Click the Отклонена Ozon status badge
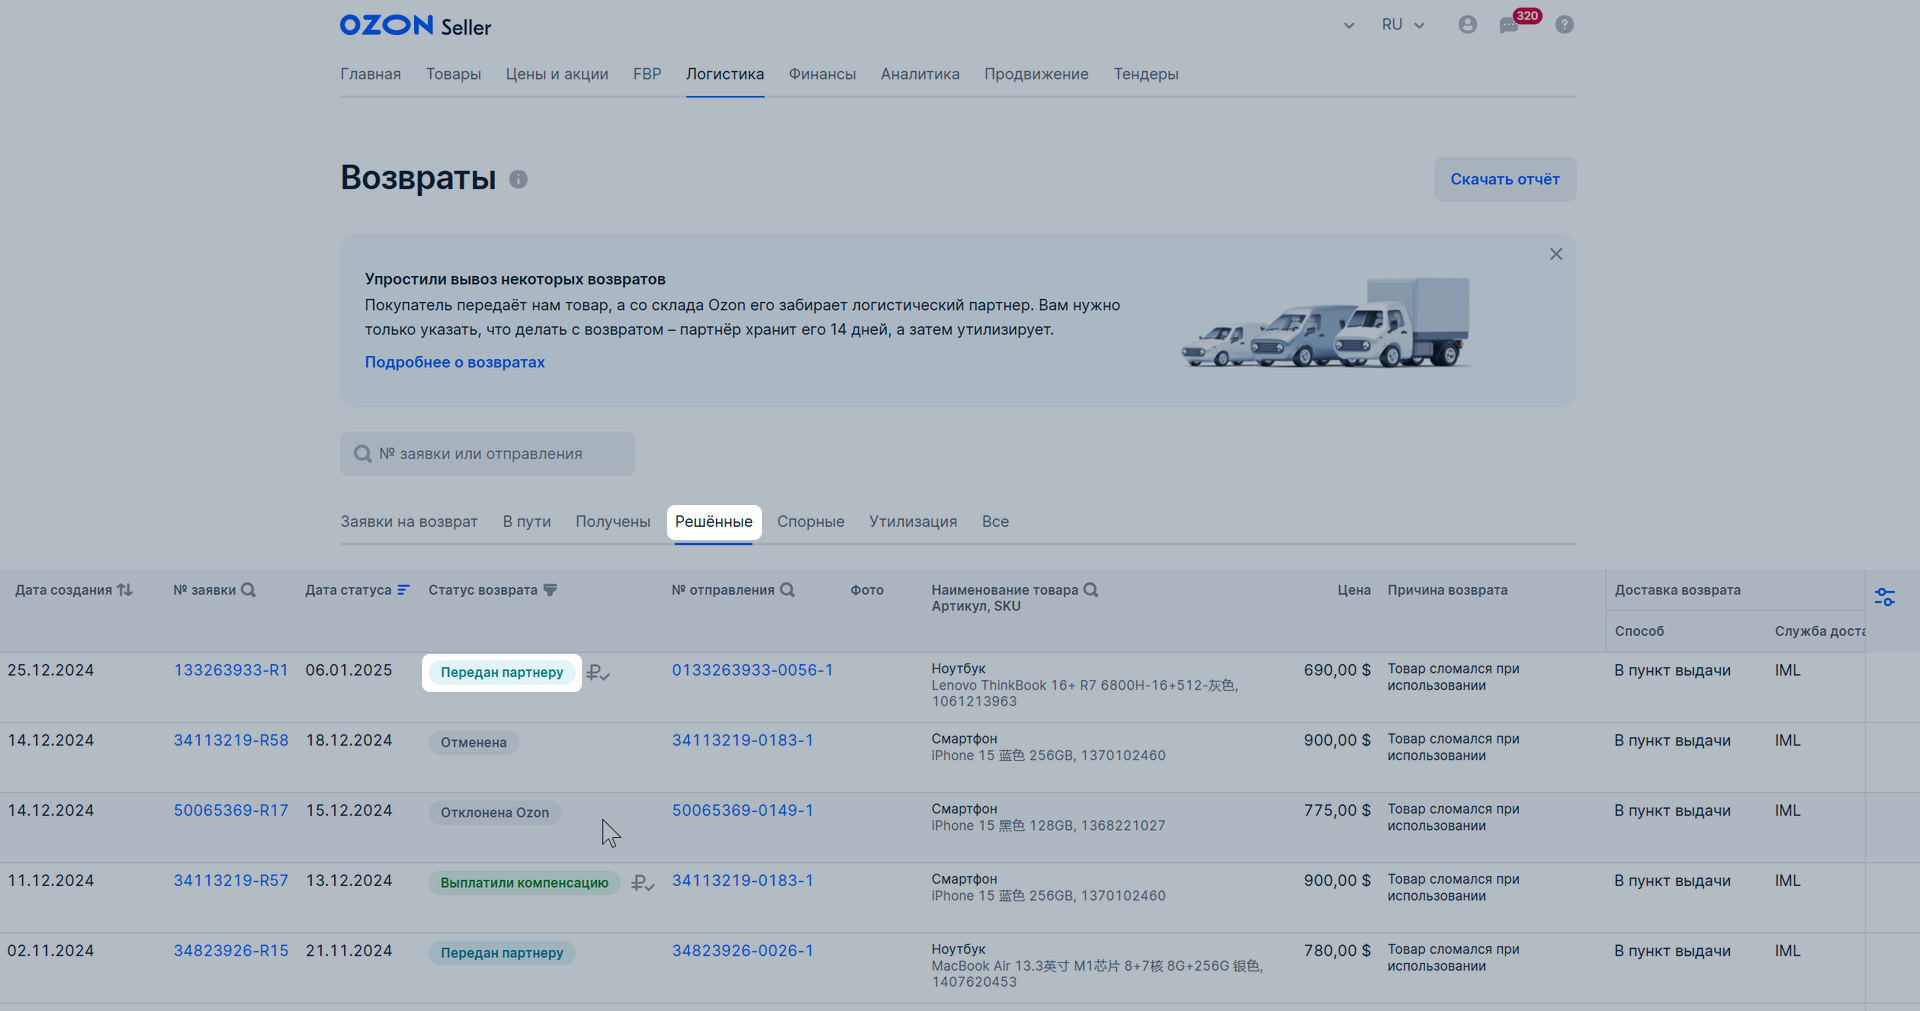The image size is (1920, 1011). pos(495,813)
